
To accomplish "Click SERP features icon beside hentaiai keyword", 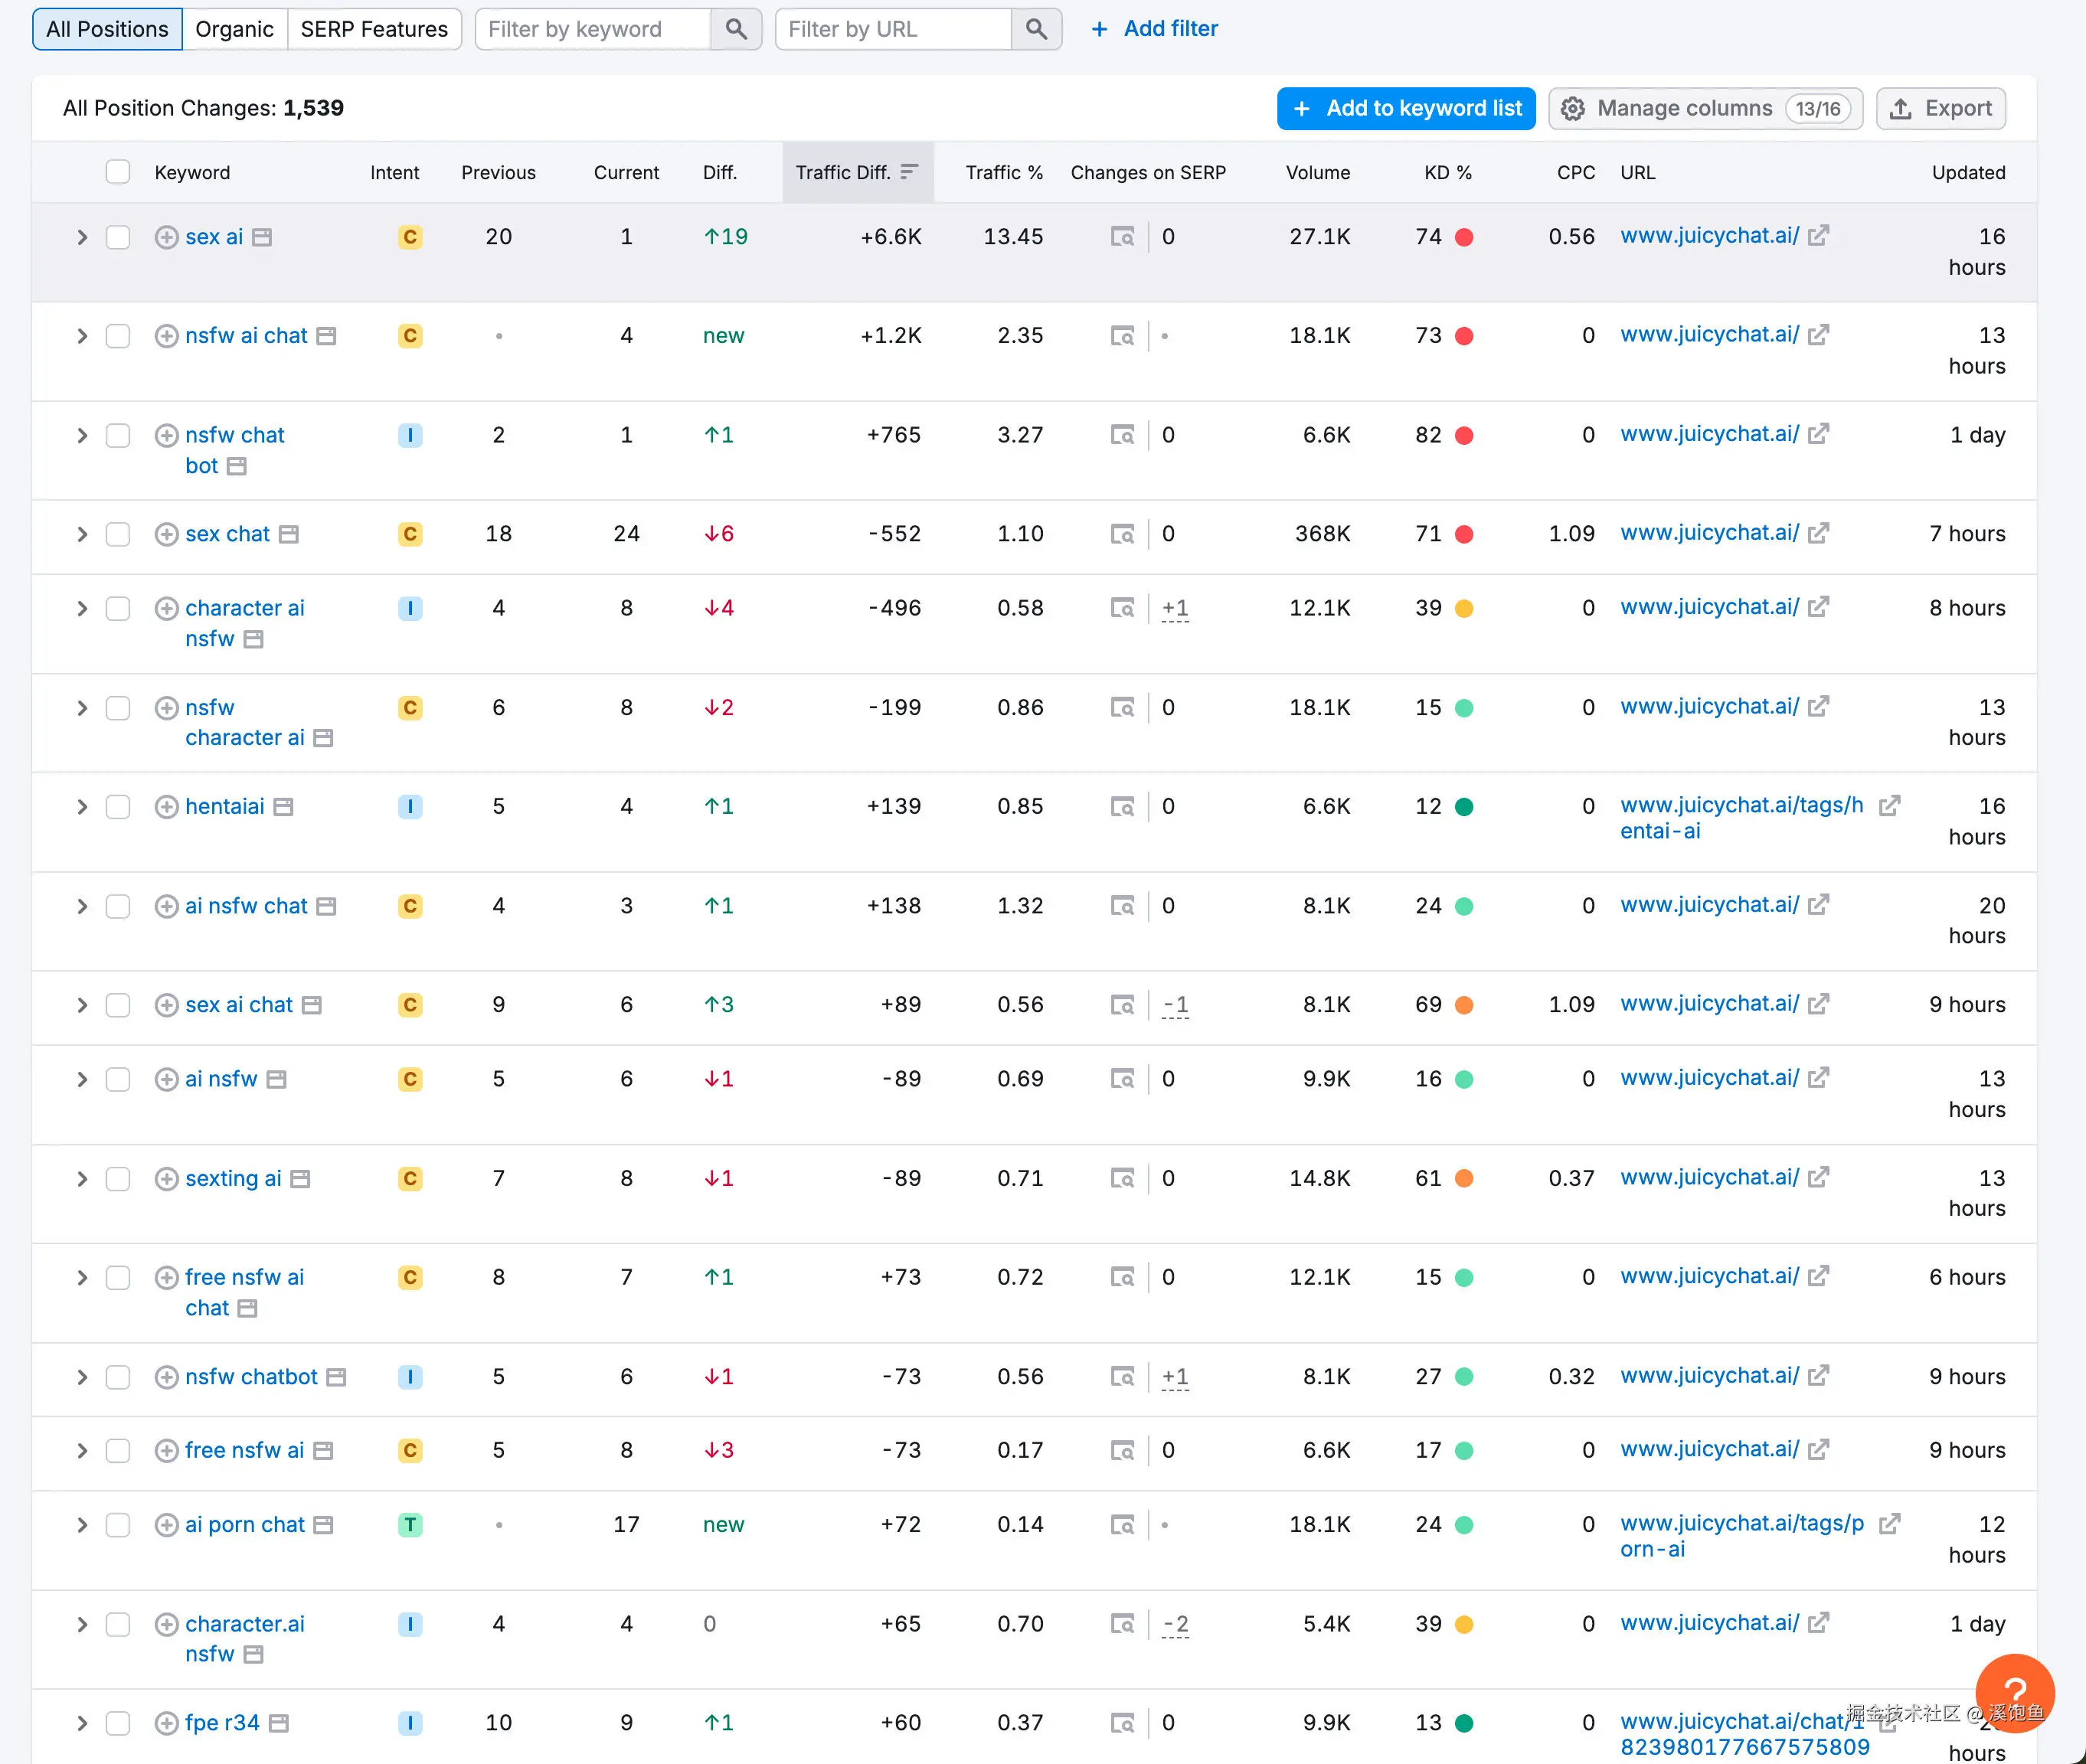I will (x=284, y=807).
